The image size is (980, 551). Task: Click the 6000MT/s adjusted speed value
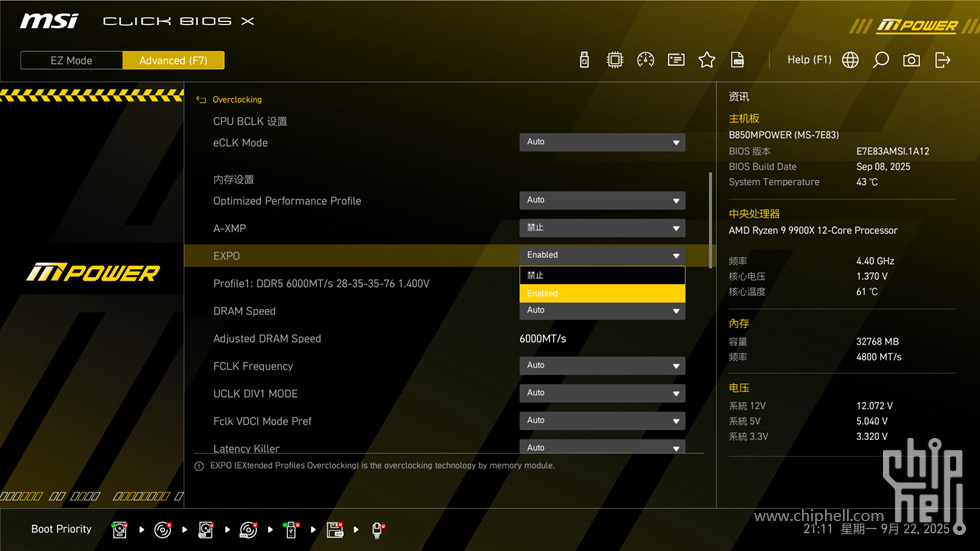tap(542, 339)
